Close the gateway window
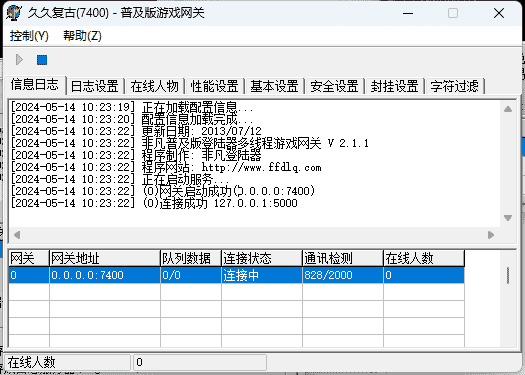 pos(499,13)
